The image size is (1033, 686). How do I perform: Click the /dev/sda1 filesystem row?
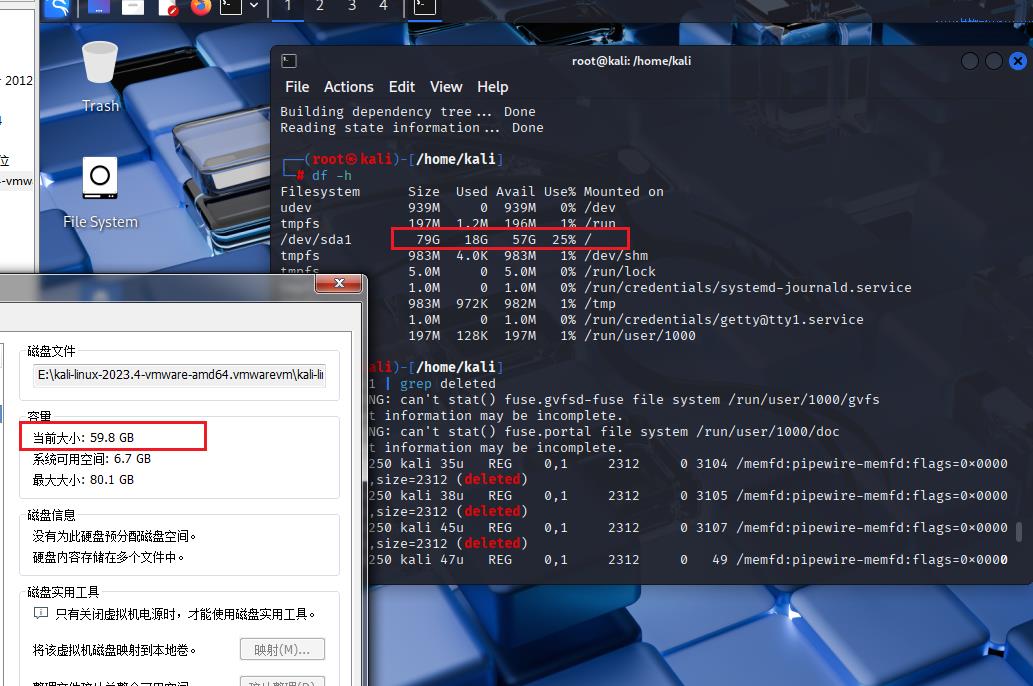tap(436, 239)
